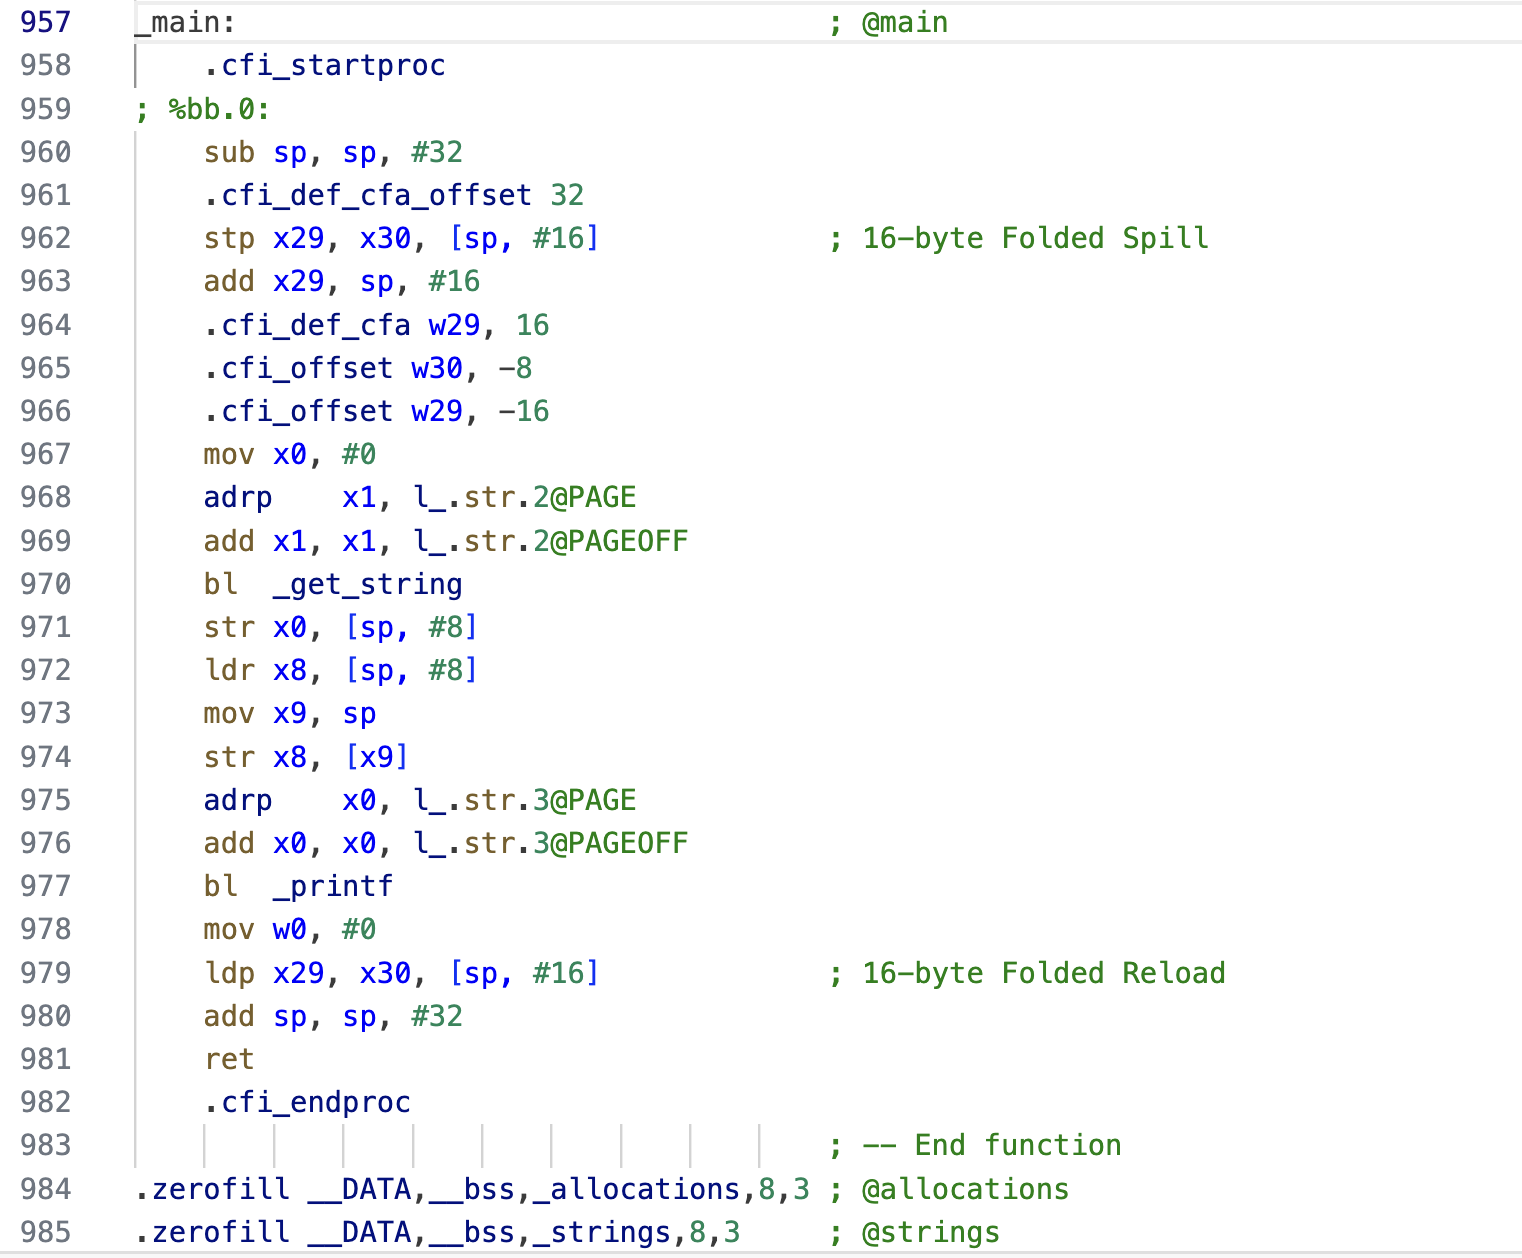The image size is (1522, 1258).
Task: Select the .zerofill _strings line
Action: point(438,1232)
